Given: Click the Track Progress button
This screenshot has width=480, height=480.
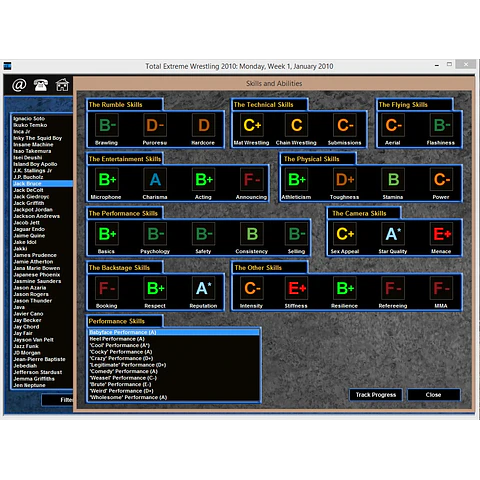Looking at the screenshot, I should [x=376, y=395].
